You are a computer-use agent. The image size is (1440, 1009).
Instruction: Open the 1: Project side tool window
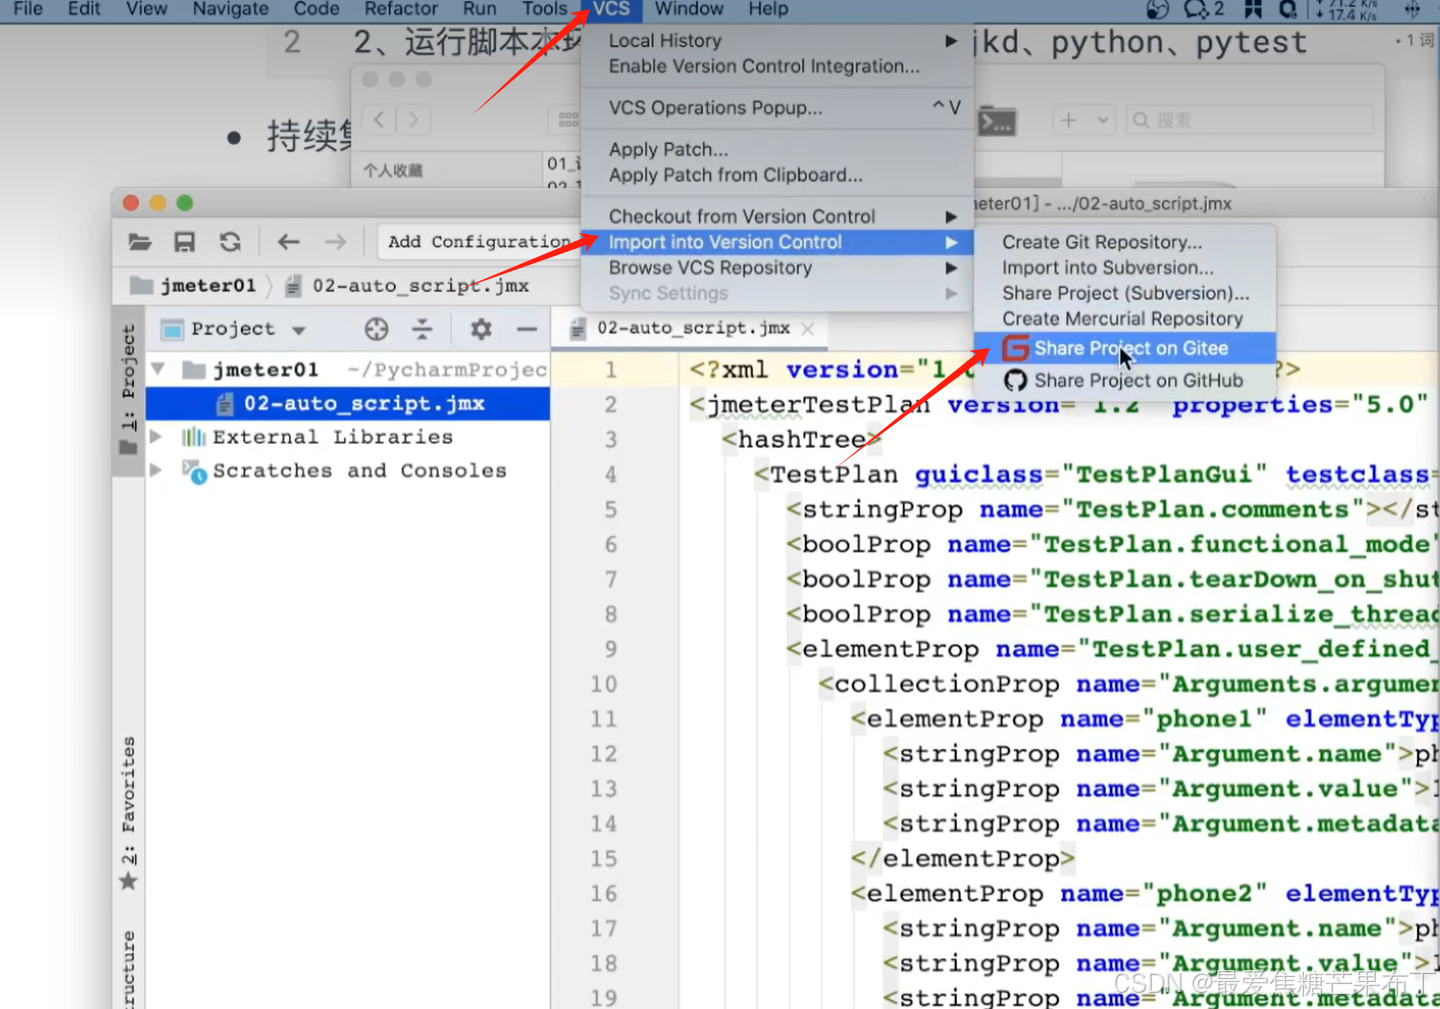[128, 390]
